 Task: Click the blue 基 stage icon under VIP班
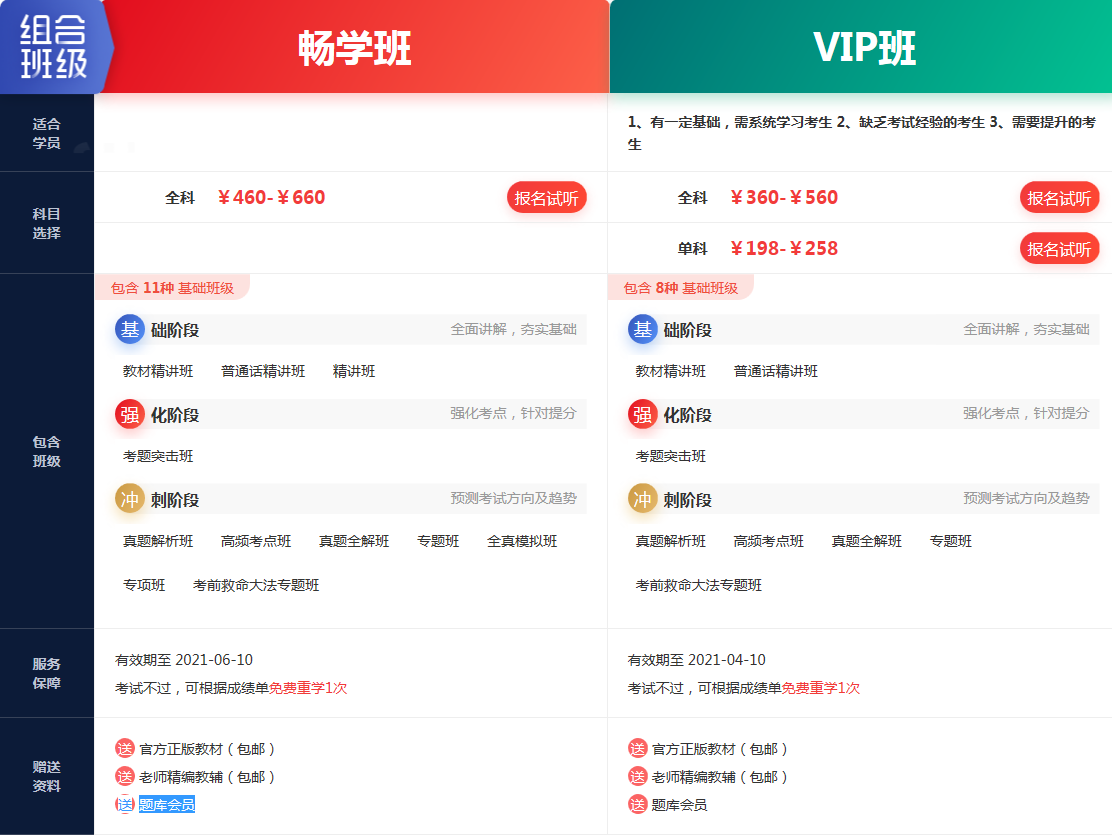pyautogui.click(x=643, y=329)
